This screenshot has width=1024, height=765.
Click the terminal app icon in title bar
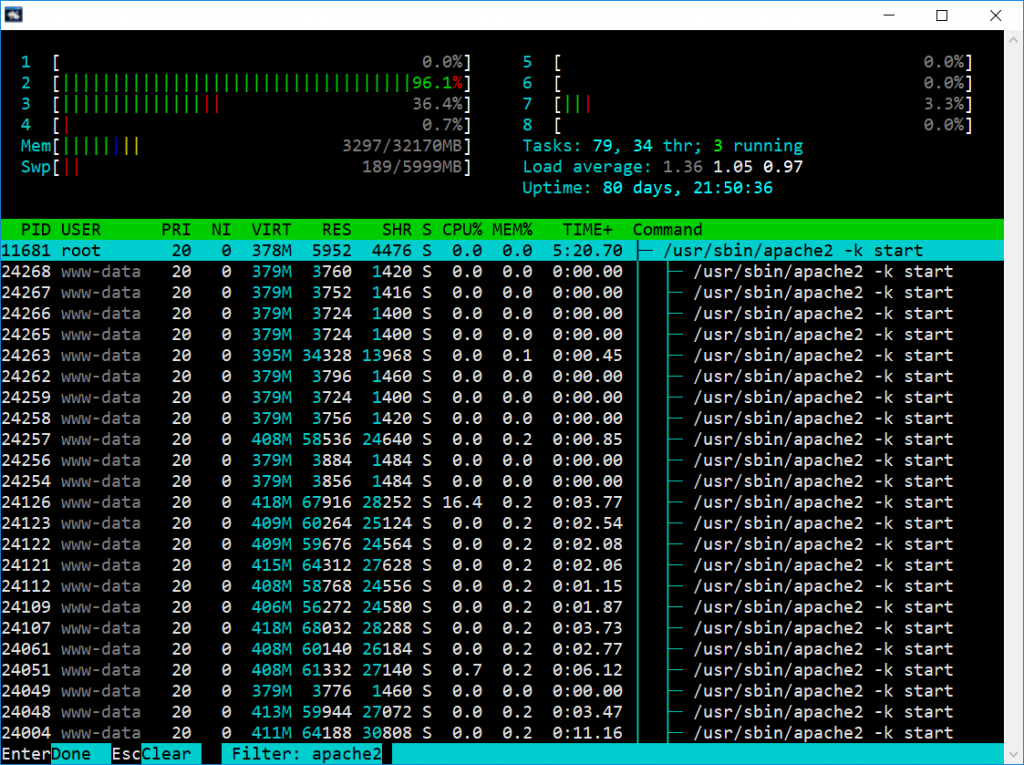click(x=14, y=14)
